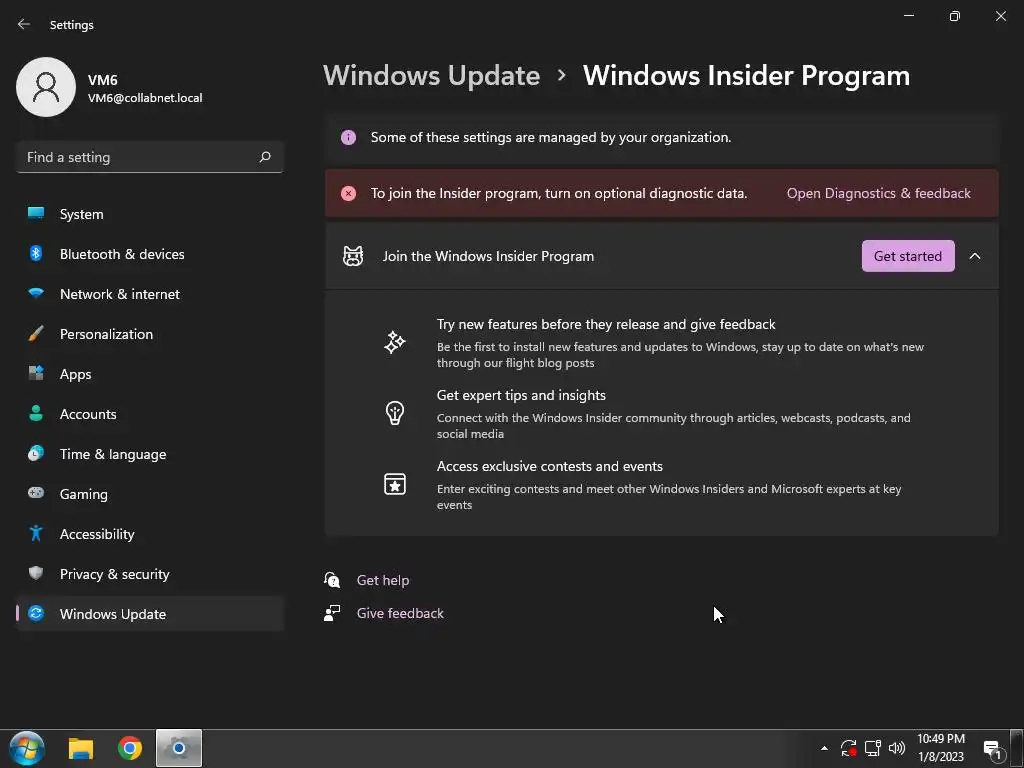This screenshot has height=768, width=1024.
Task: Click the sparkle new features icon
Action: click(x=394, y=342)
